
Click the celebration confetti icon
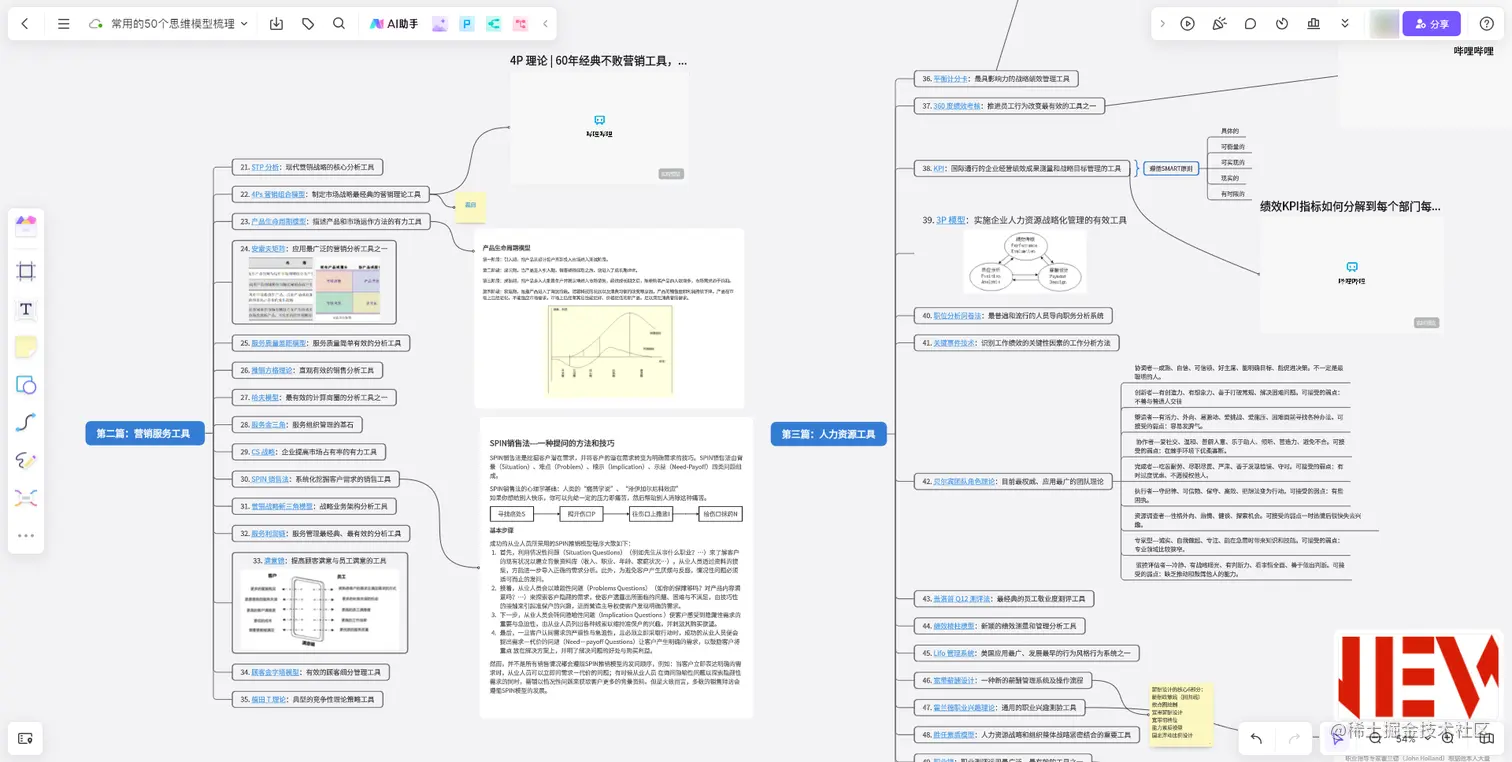(1219, 23)
